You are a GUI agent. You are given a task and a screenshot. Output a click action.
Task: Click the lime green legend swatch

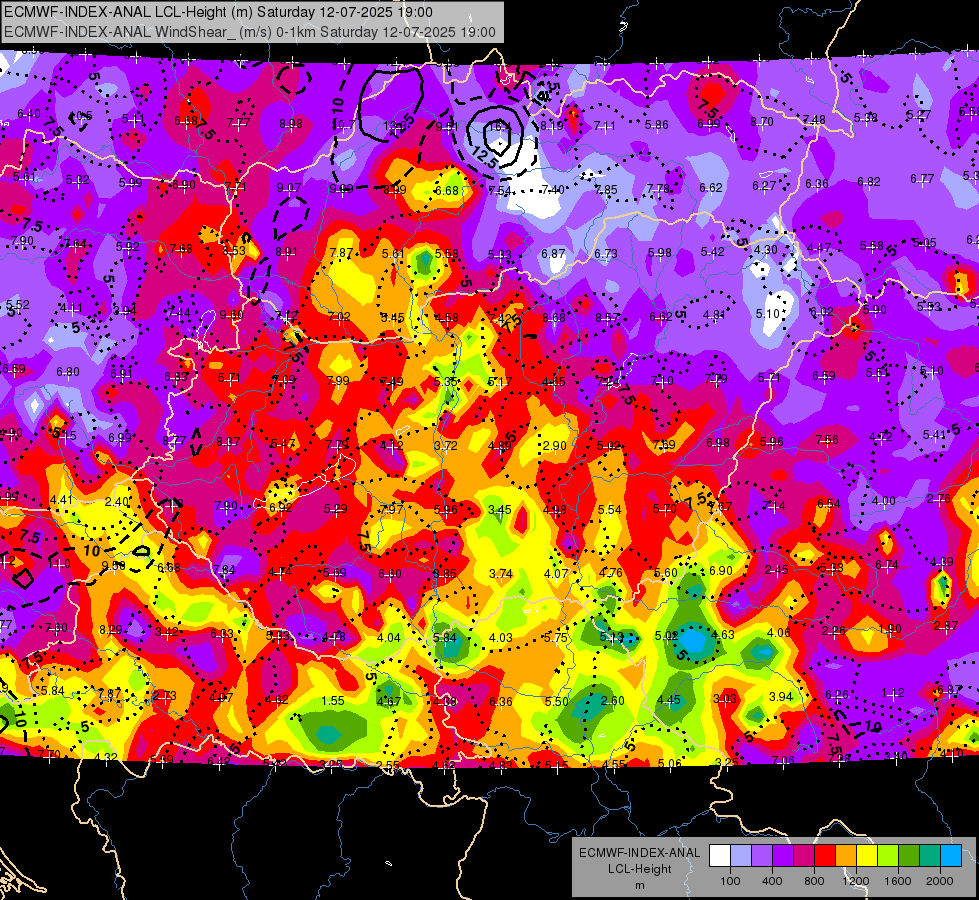tap(888, 856)
